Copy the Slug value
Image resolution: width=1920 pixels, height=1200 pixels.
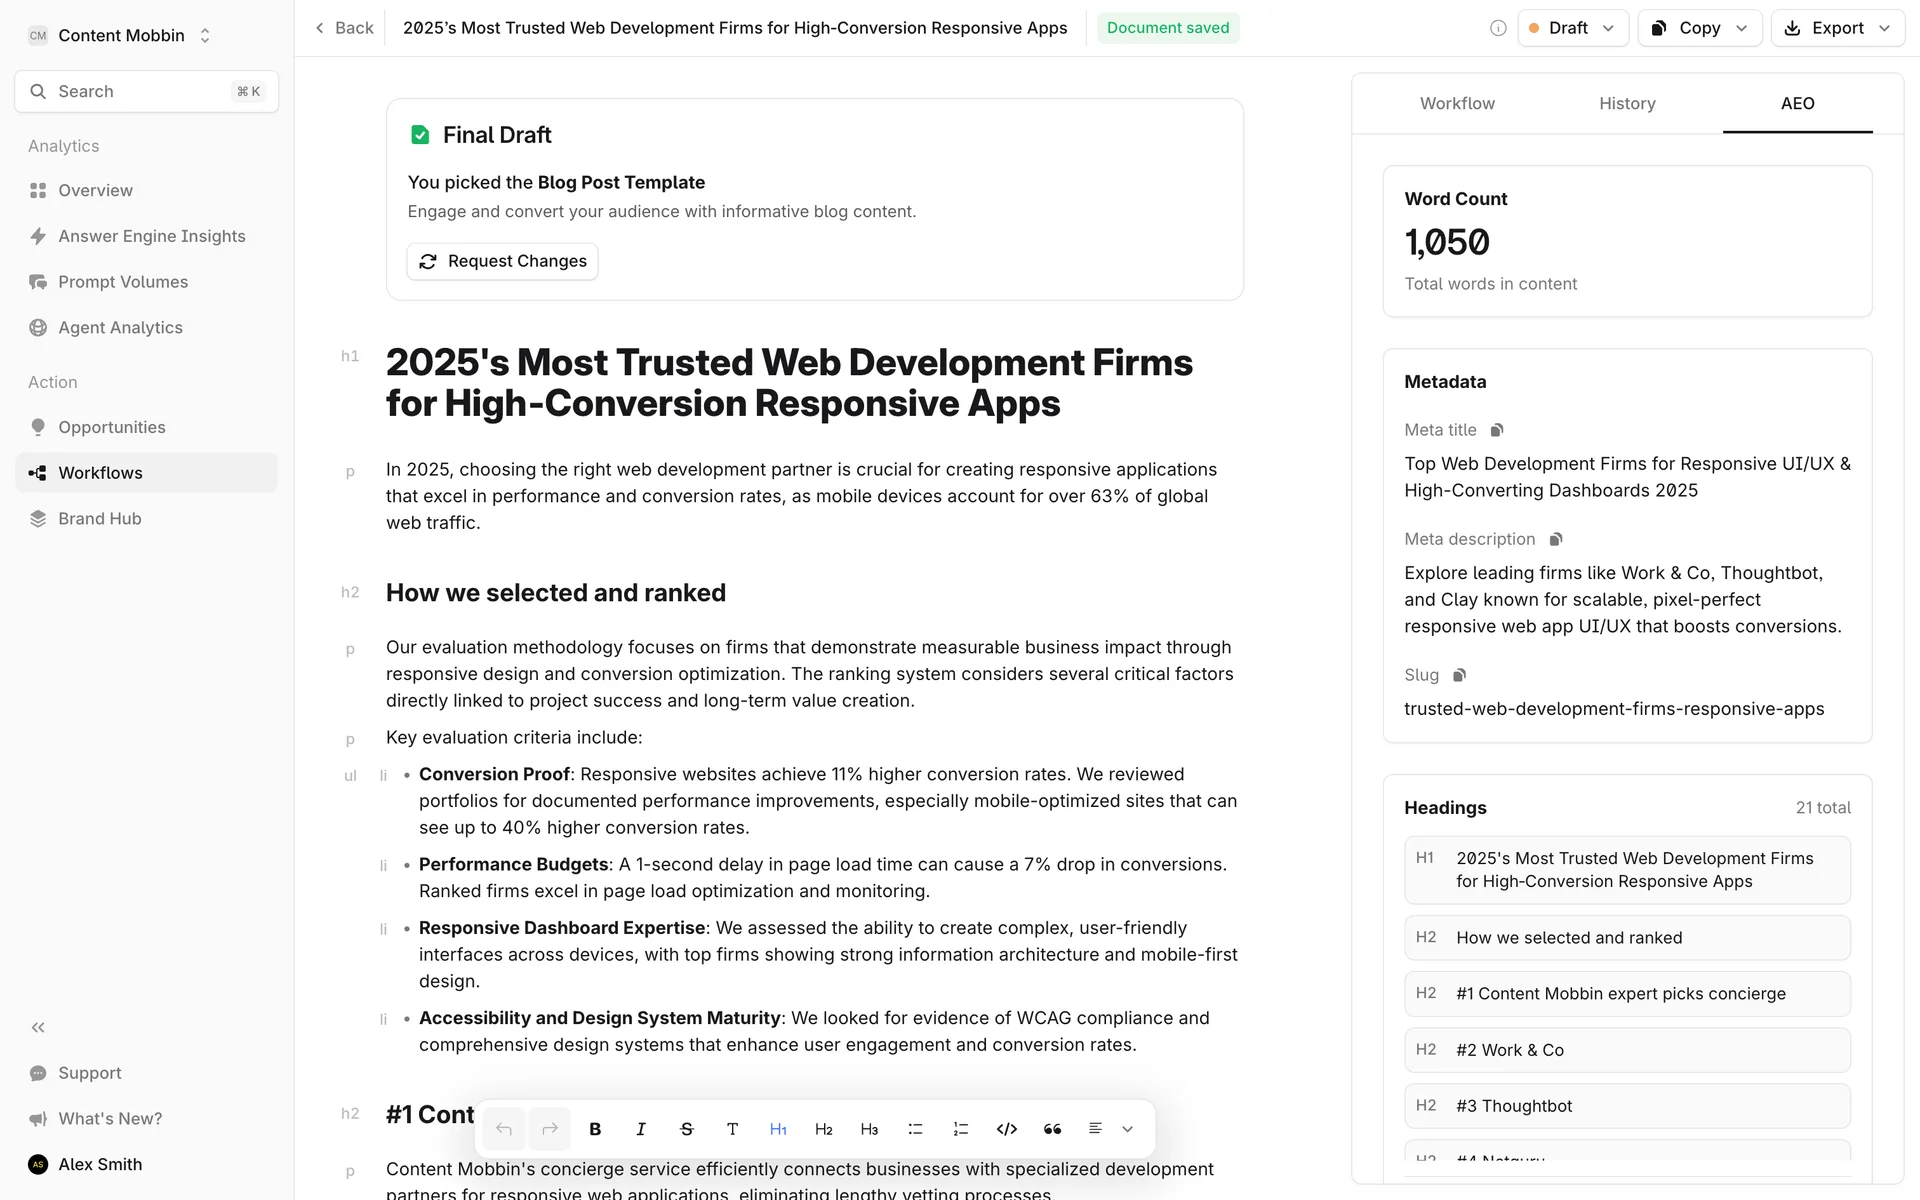pos(1459,675)
